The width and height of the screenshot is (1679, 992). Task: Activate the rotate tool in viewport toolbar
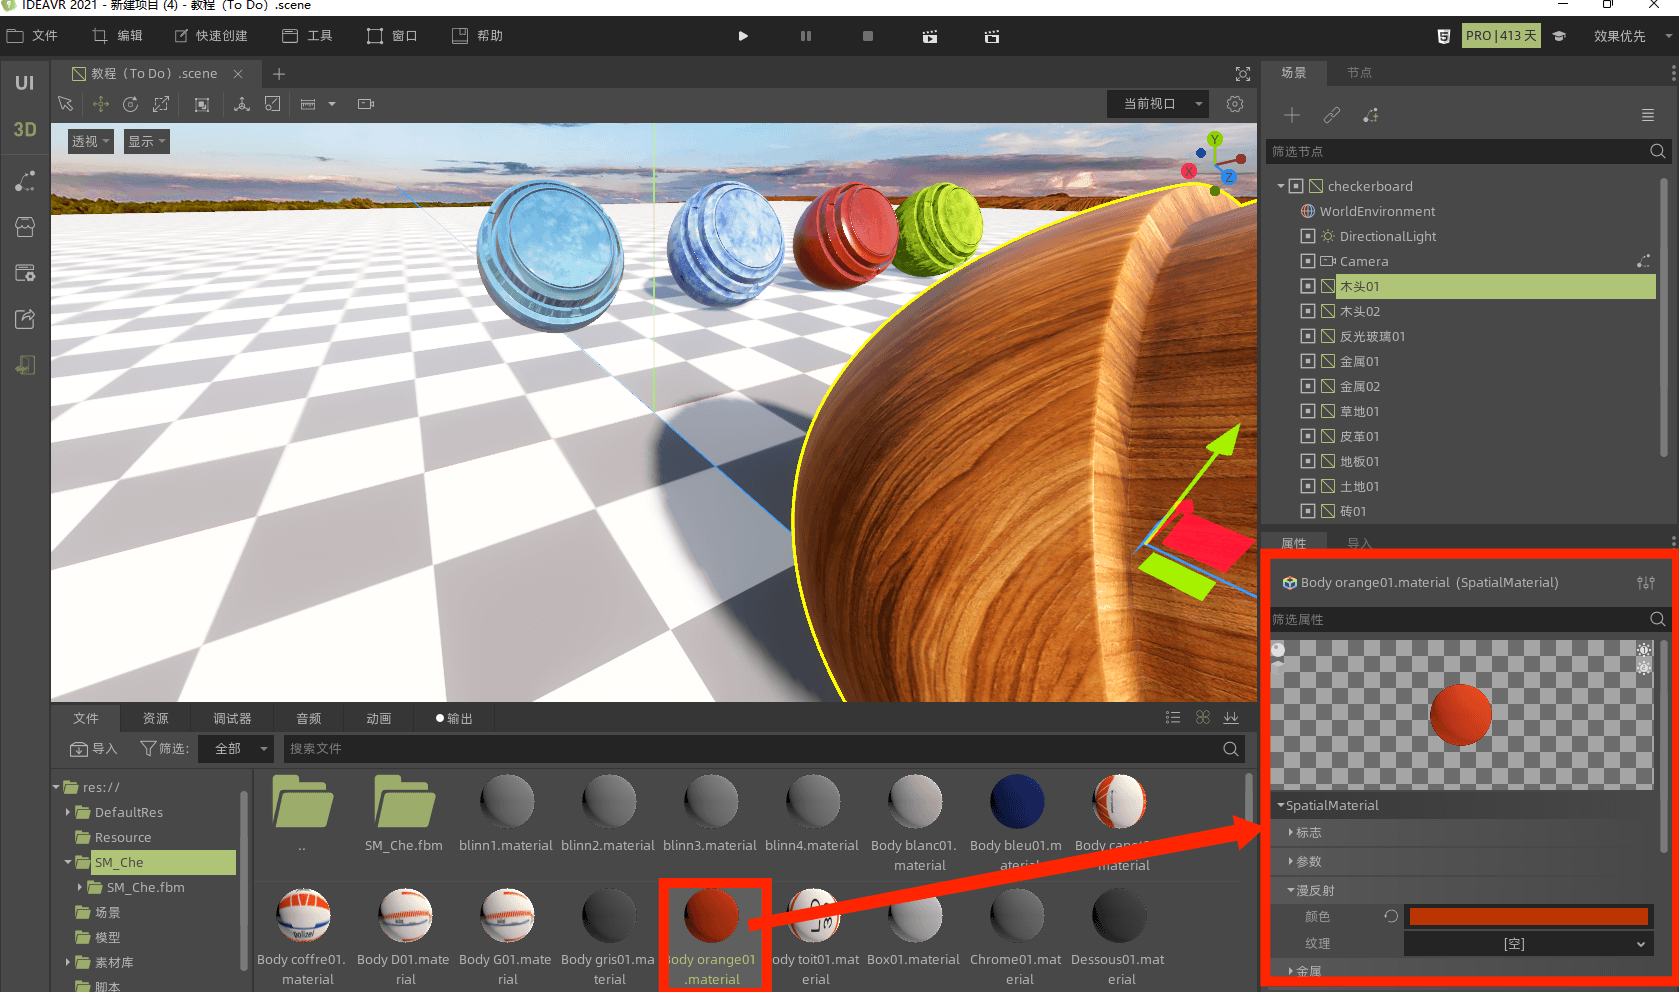(131, 104)
